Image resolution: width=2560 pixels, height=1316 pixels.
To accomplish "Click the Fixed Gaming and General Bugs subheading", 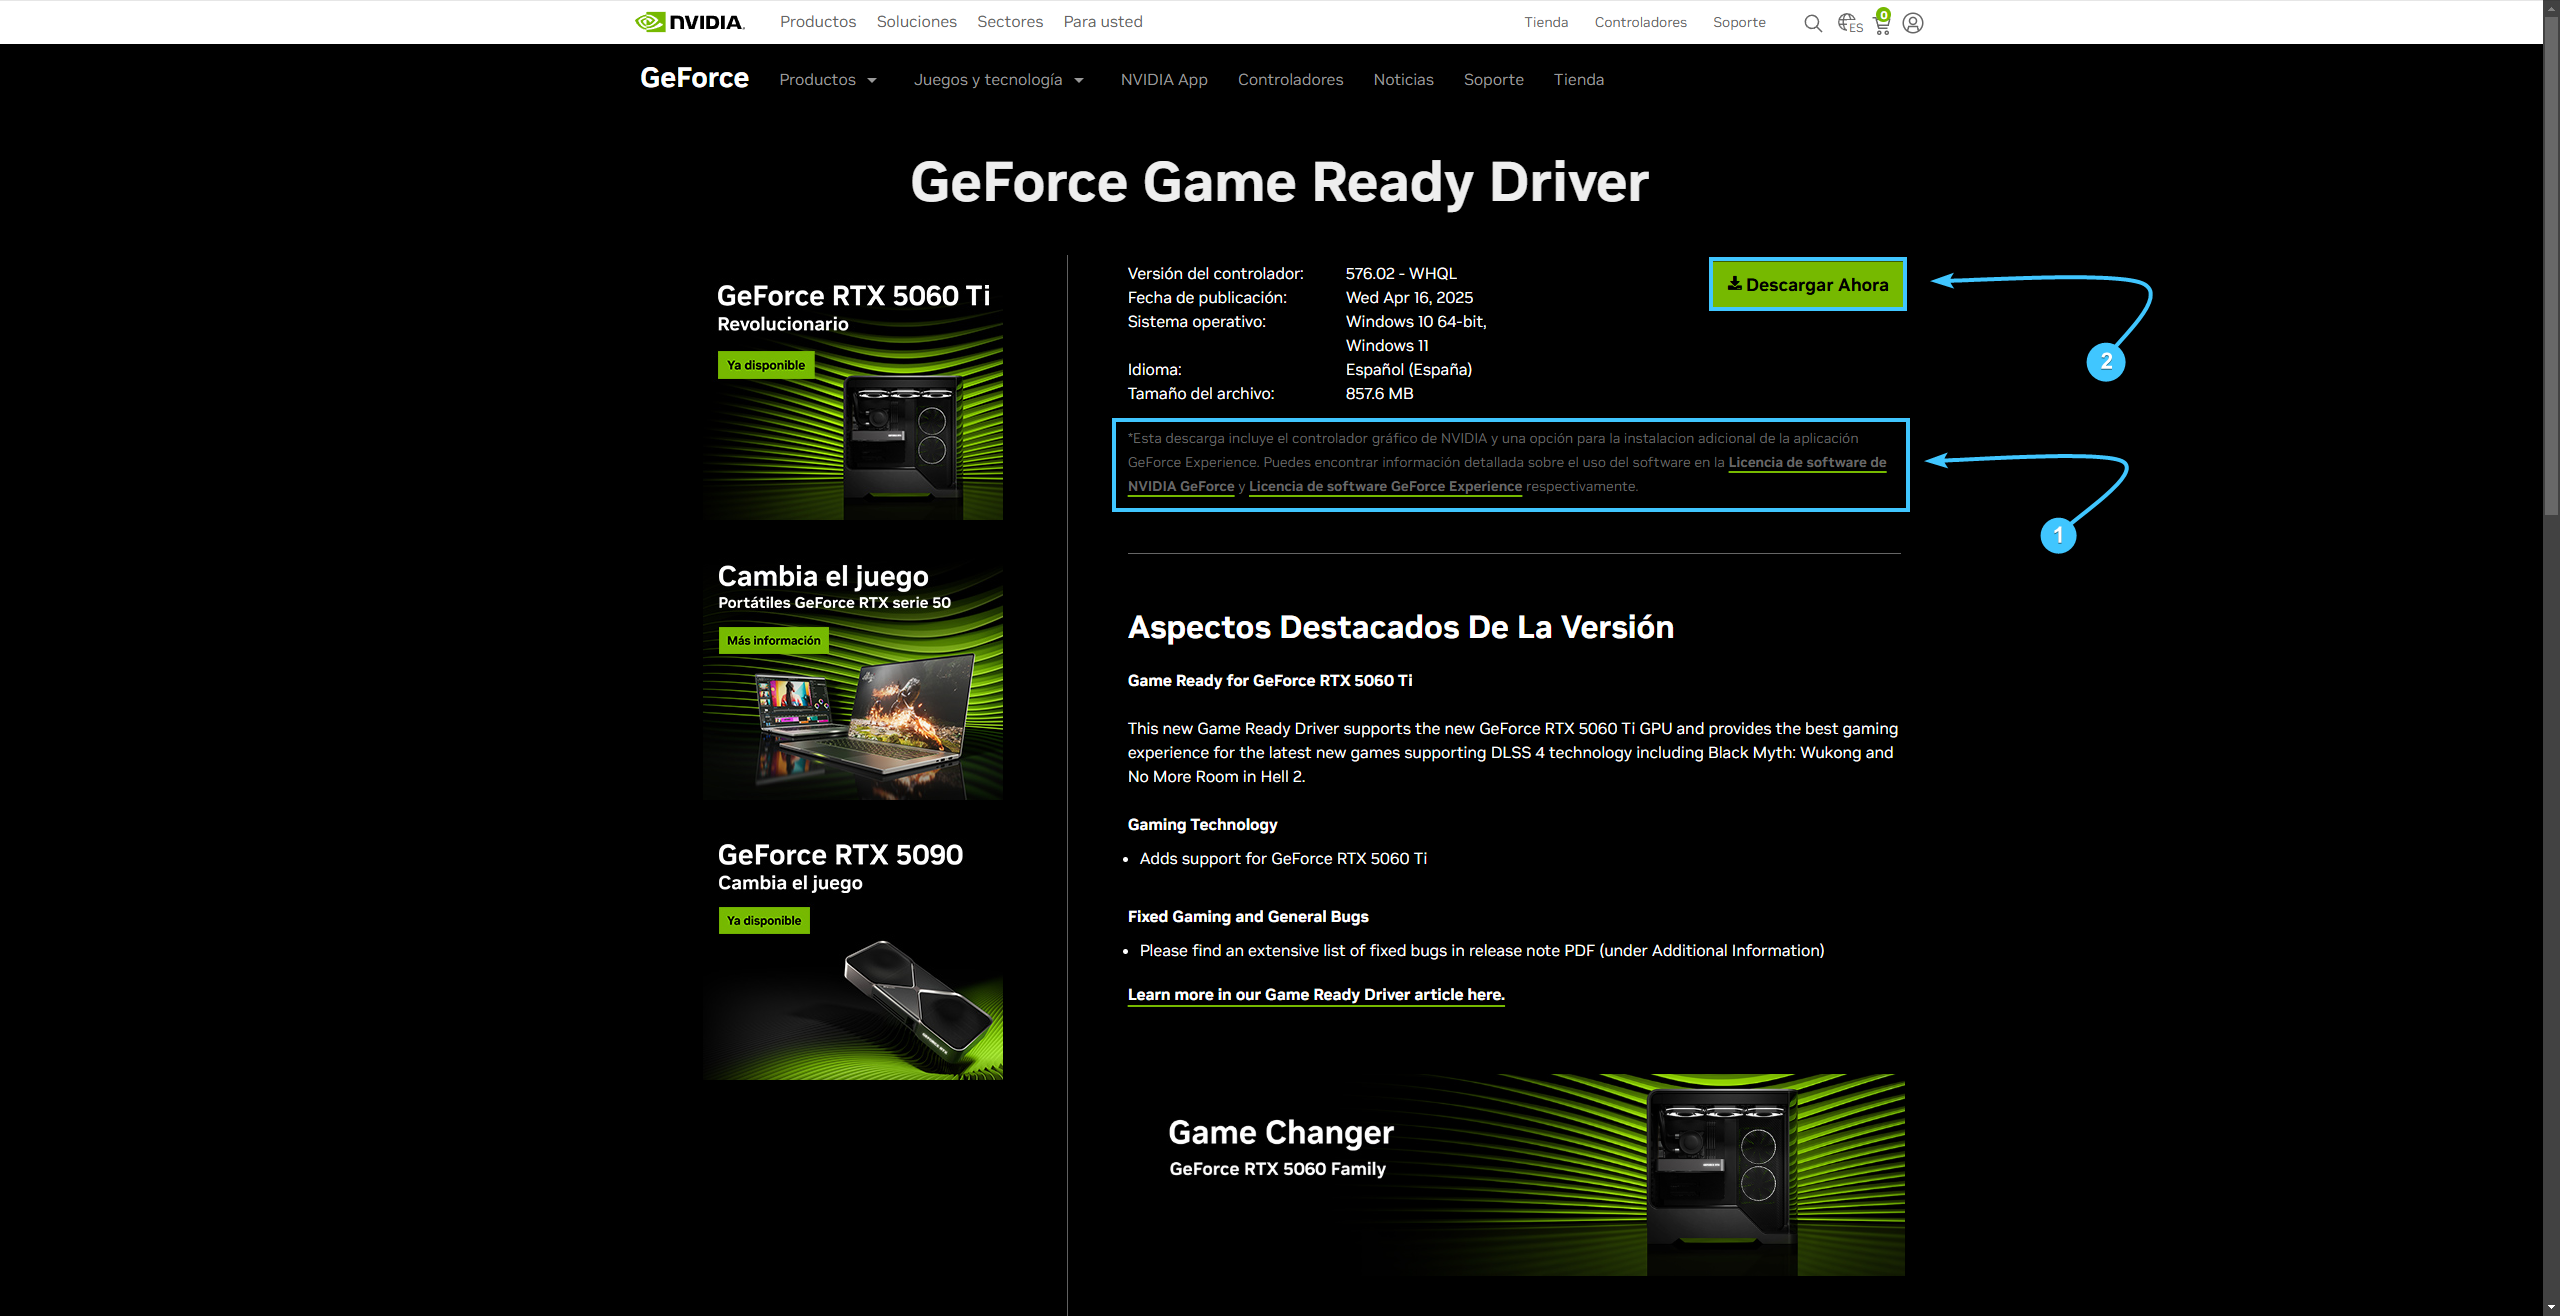I will (x=1248, y=917).
